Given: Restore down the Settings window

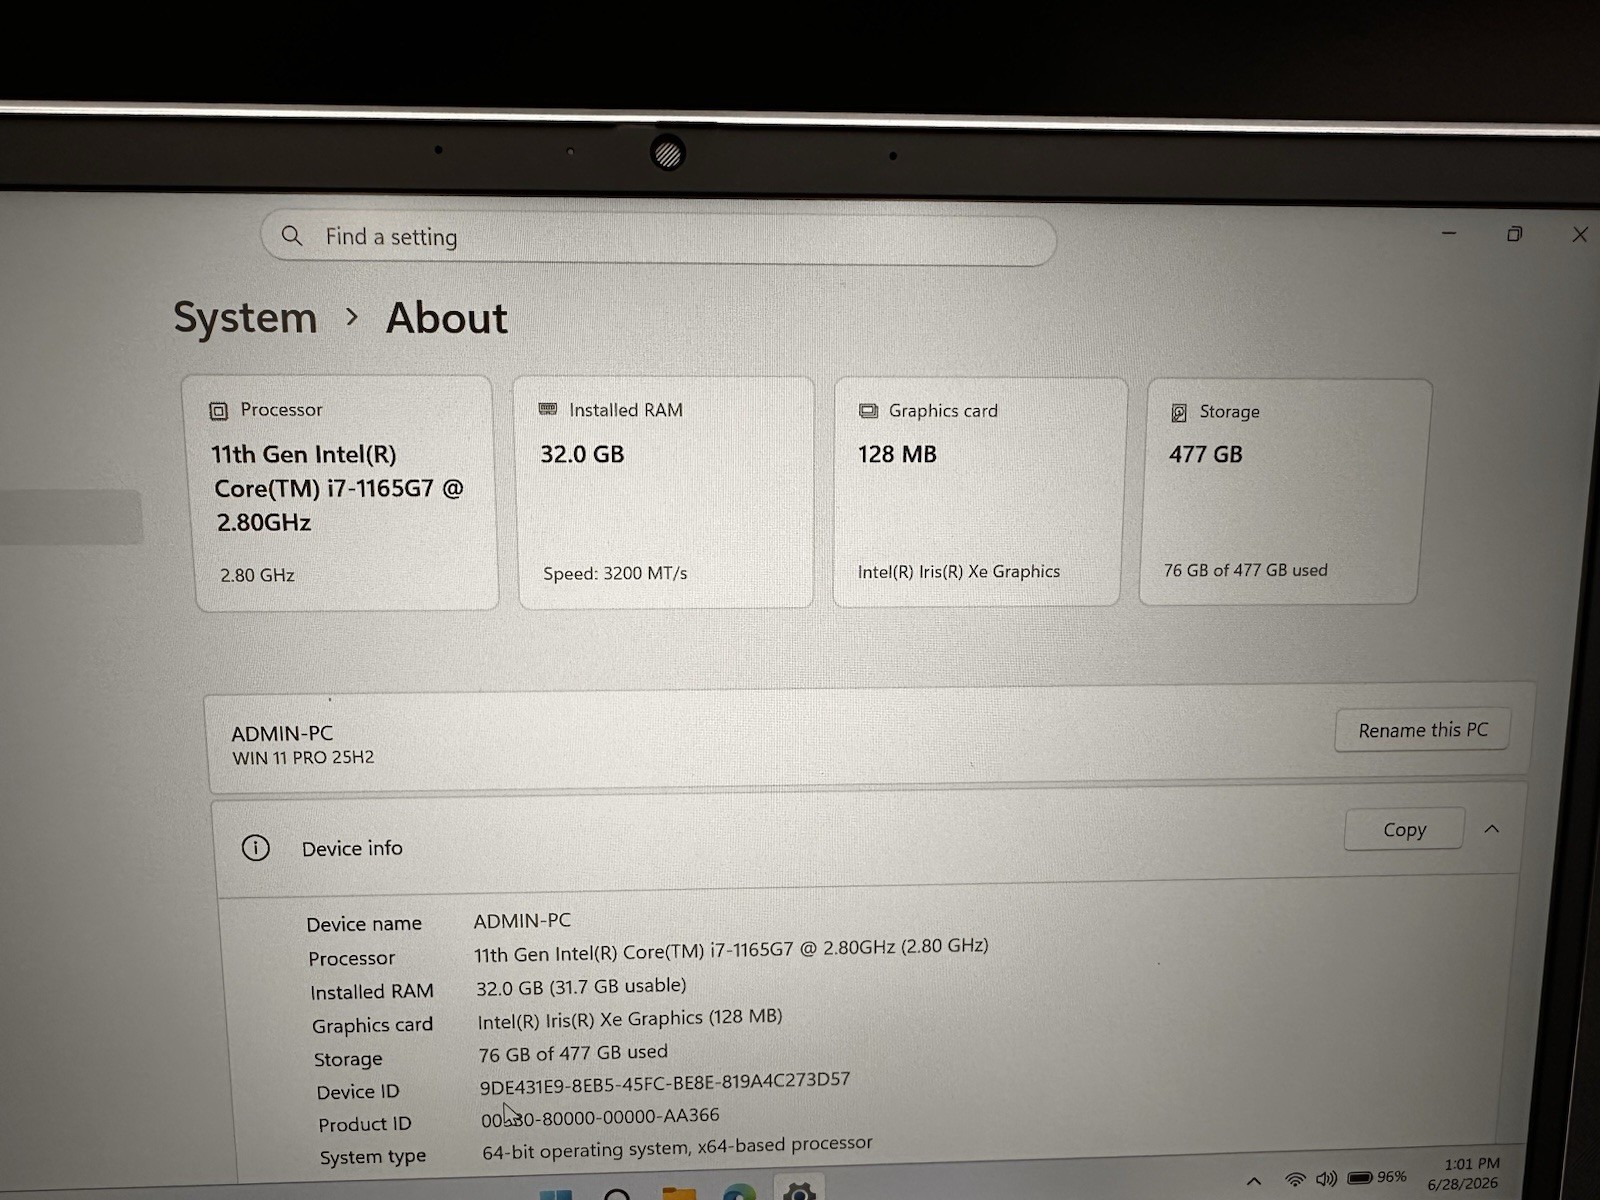Looking at the screenshot, I should [1514, 234].
